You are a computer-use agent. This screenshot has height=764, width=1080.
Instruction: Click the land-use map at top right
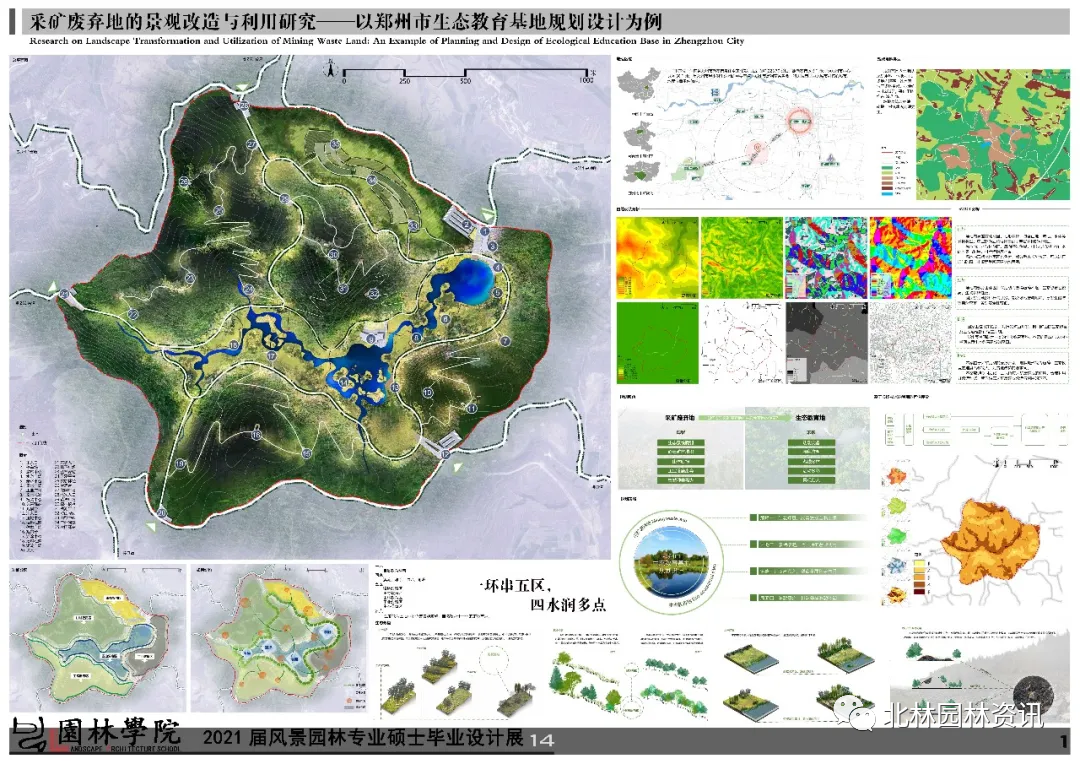(x=993, y=134)
